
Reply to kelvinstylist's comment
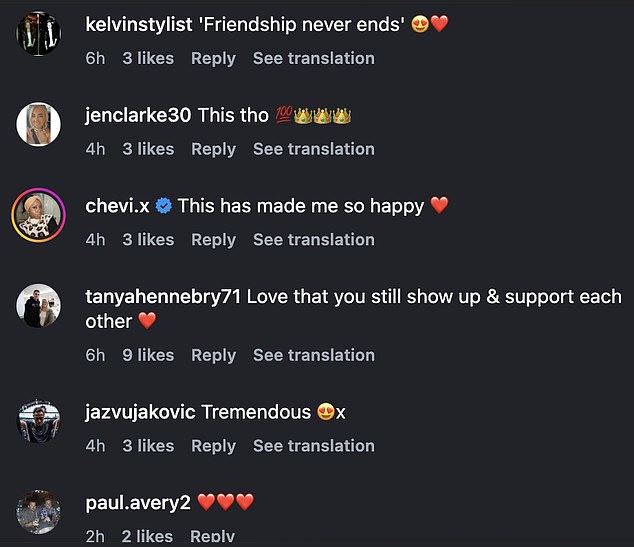click(213, 58)
